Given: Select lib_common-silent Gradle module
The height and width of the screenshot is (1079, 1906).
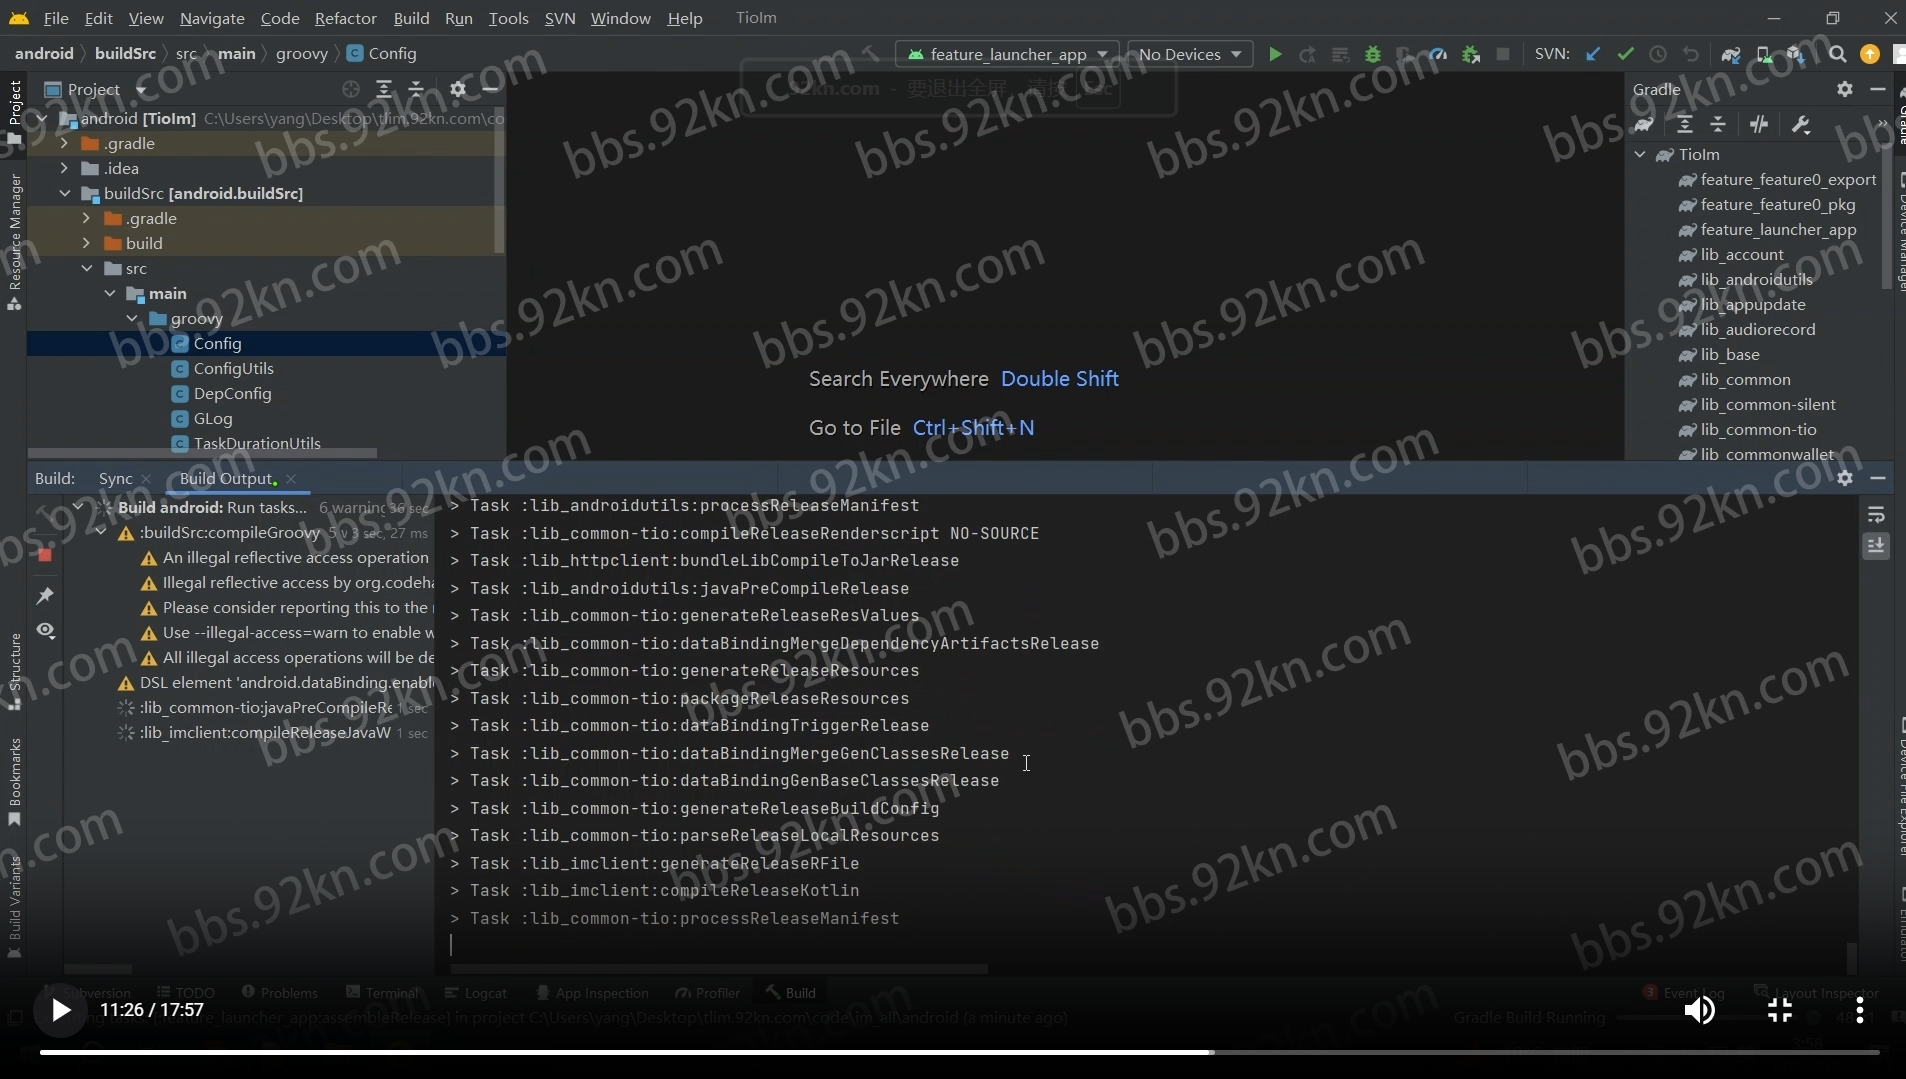Looking at the screenshot, I should 1767,404.
